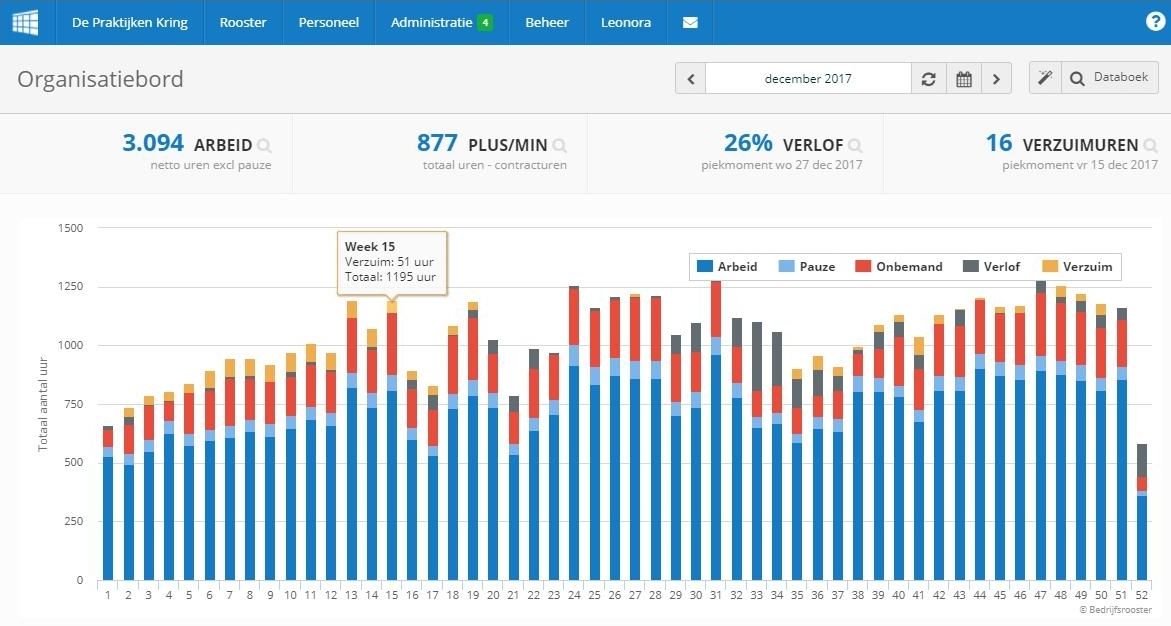Open the Administratie menu with 4 notifications
Image resolution: width=1171 pixels, height=626 pixels.
441,22
